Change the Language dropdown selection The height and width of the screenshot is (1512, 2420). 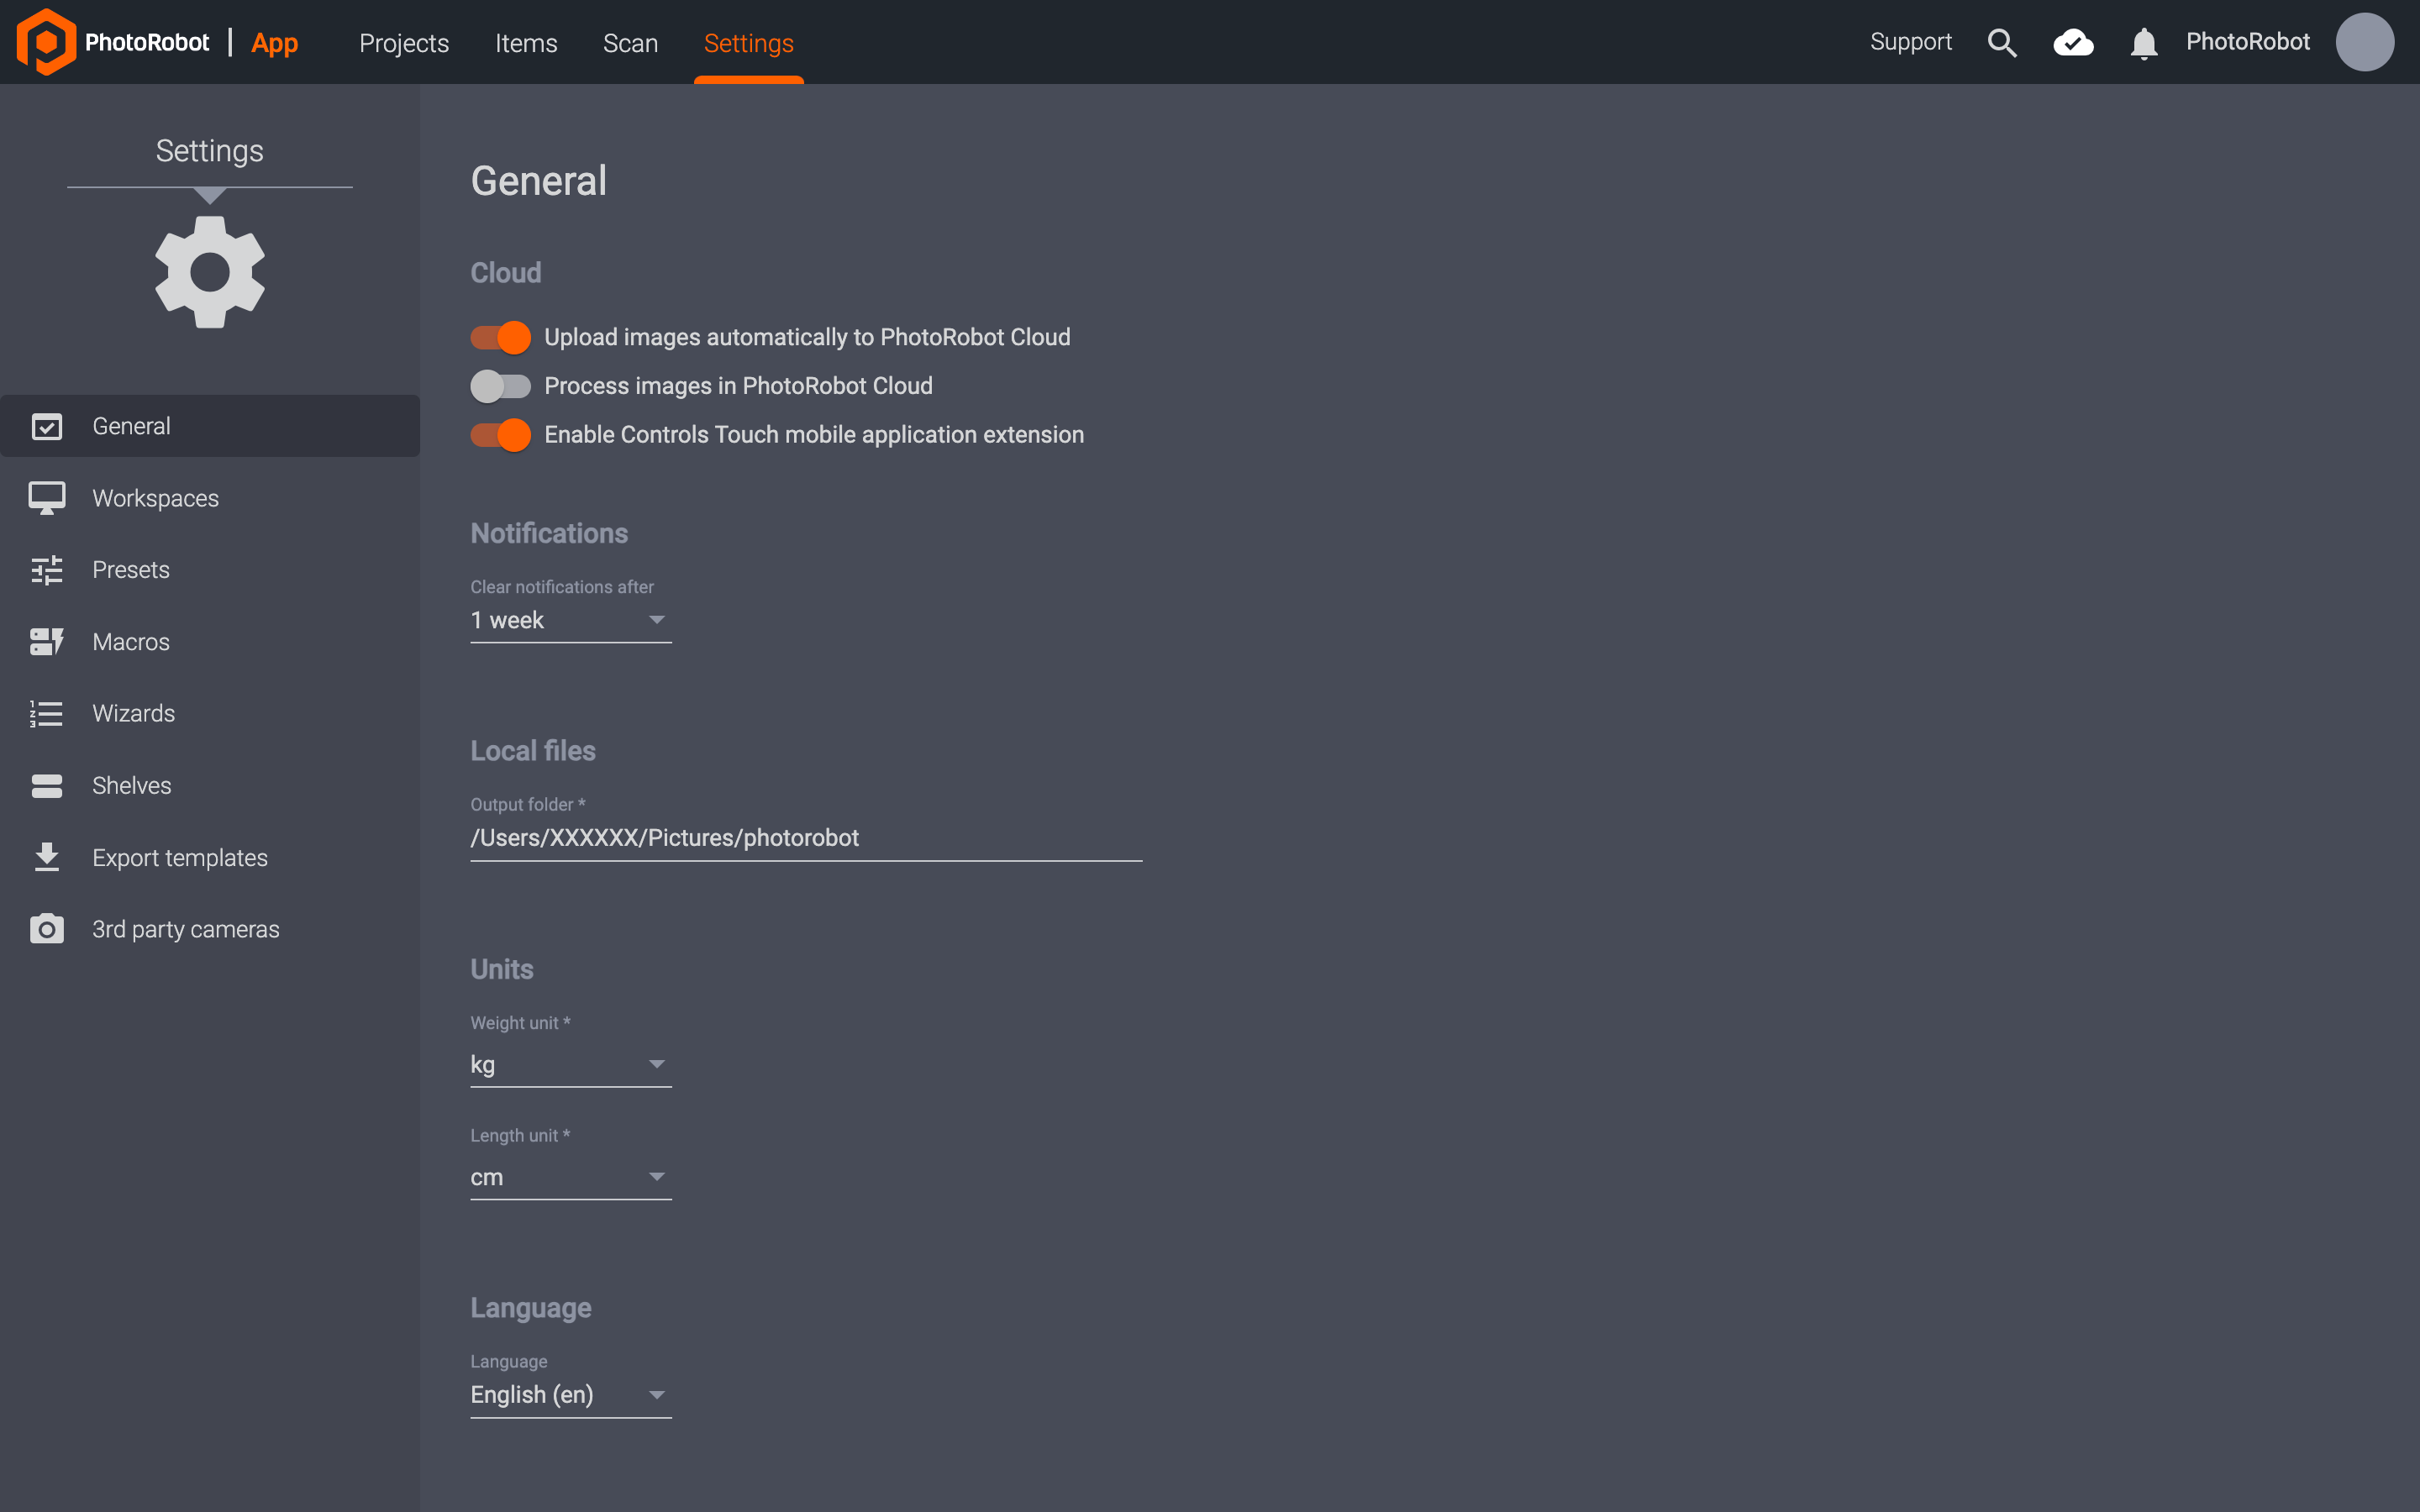(x=570, y=1395)
